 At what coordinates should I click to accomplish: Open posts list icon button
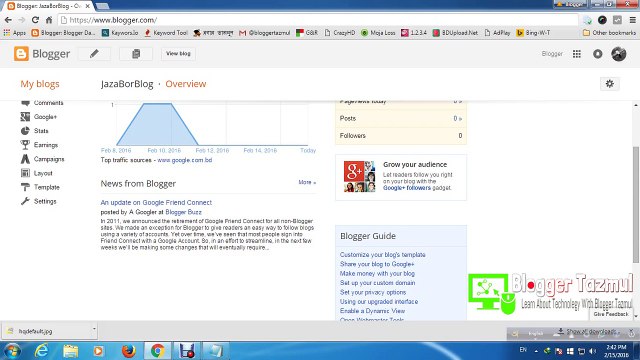point(136,53)
